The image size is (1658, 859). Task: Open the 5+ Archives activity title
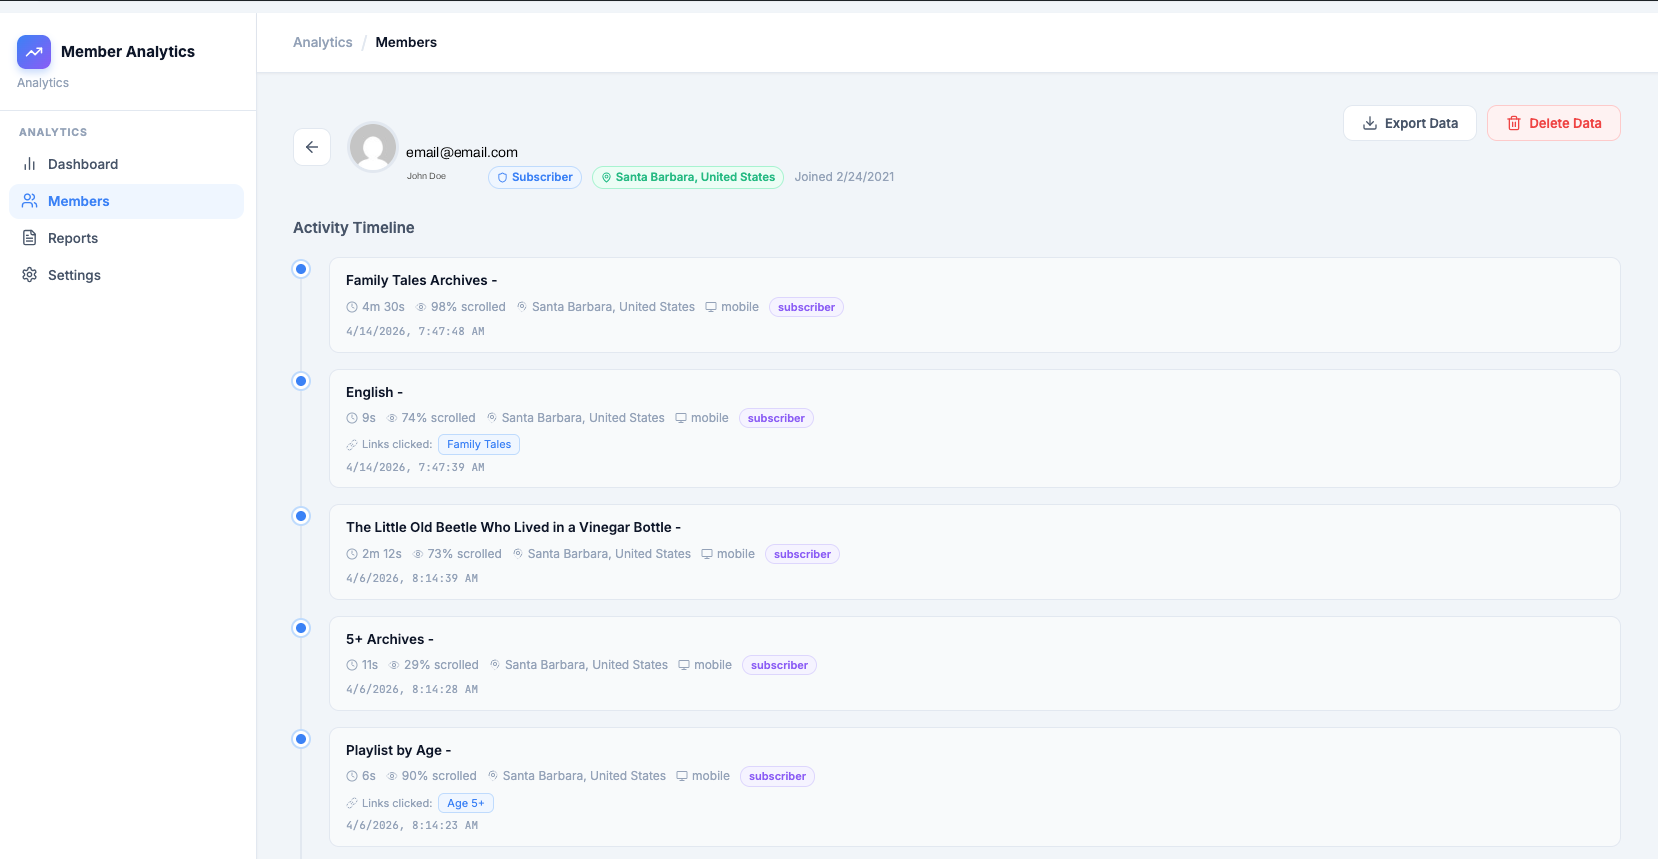pyautogui.click(x=389, y=639)
